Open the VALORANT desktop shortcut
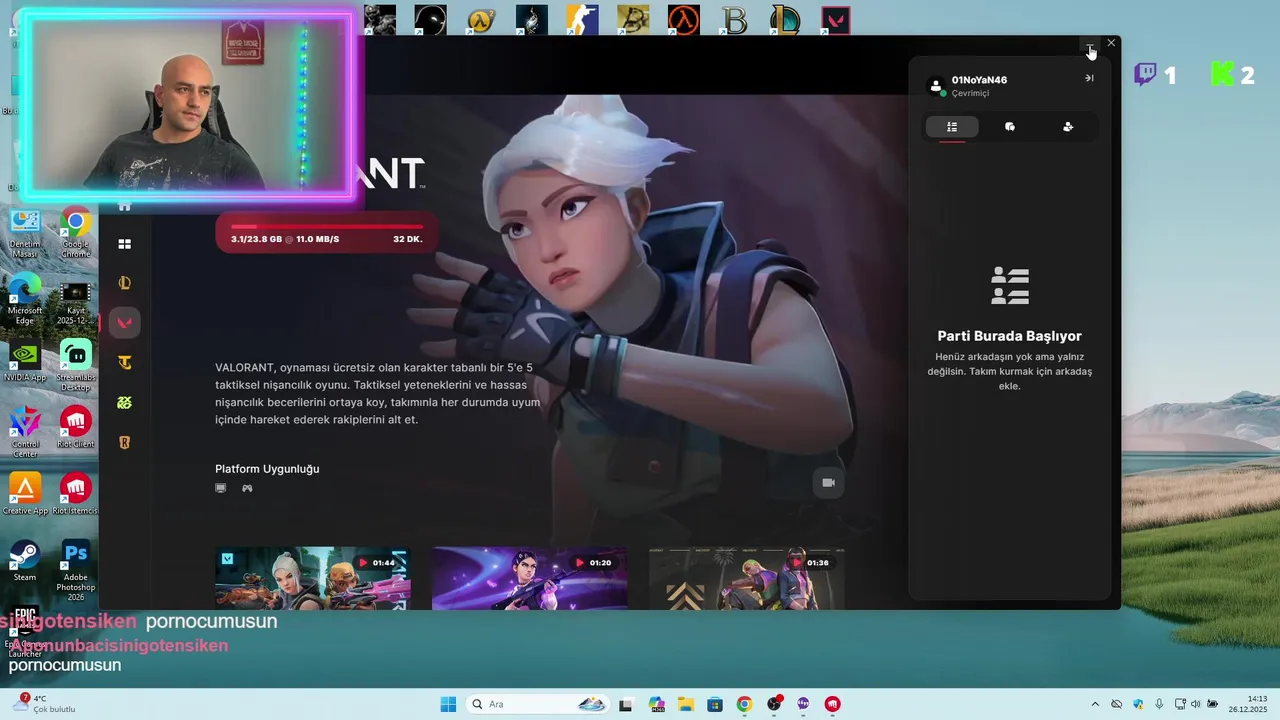The height and width of the screenshot is (720, 1280). 835,19
